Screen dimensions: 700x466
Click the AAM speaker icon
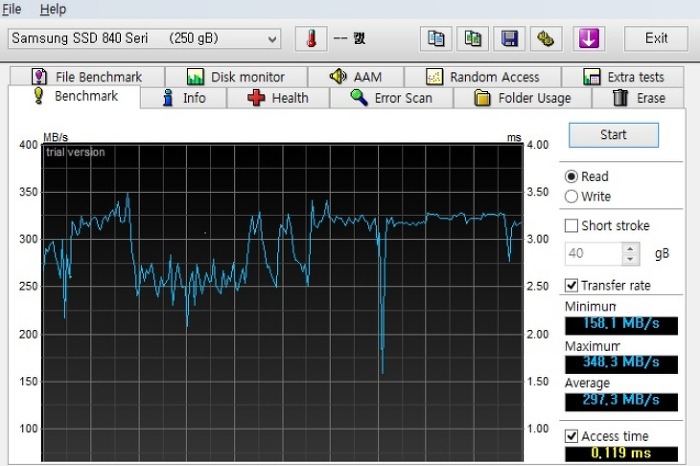[x=338, y=76]
